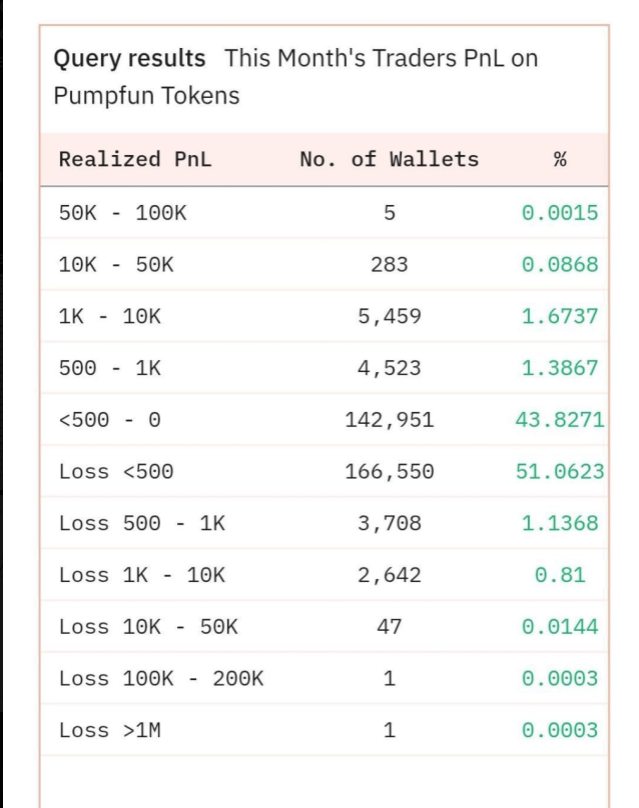Screen dimensions: 639x808
Task: Select percentage value 43.8271
Action: point(560,420)
